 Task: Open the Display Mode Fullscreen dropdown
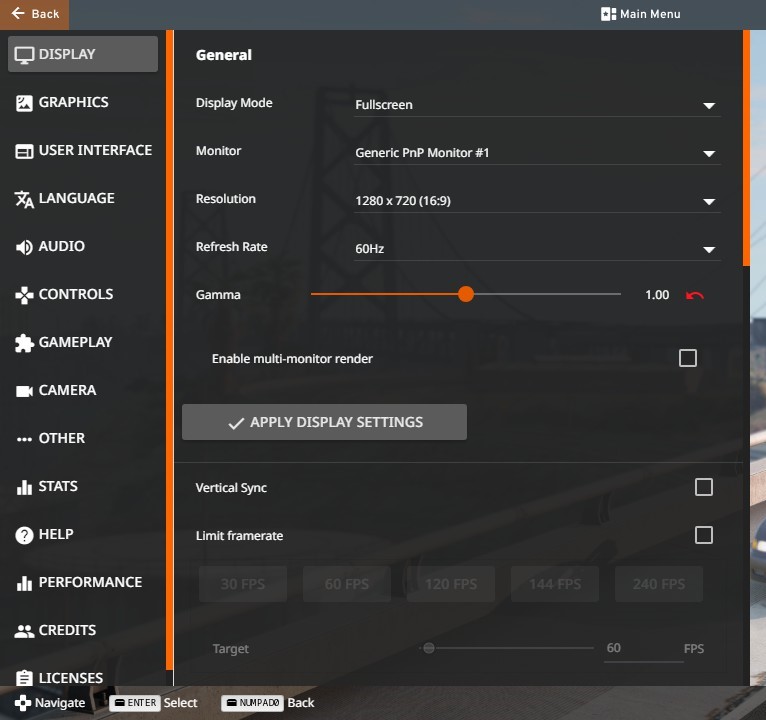point(536,105)
